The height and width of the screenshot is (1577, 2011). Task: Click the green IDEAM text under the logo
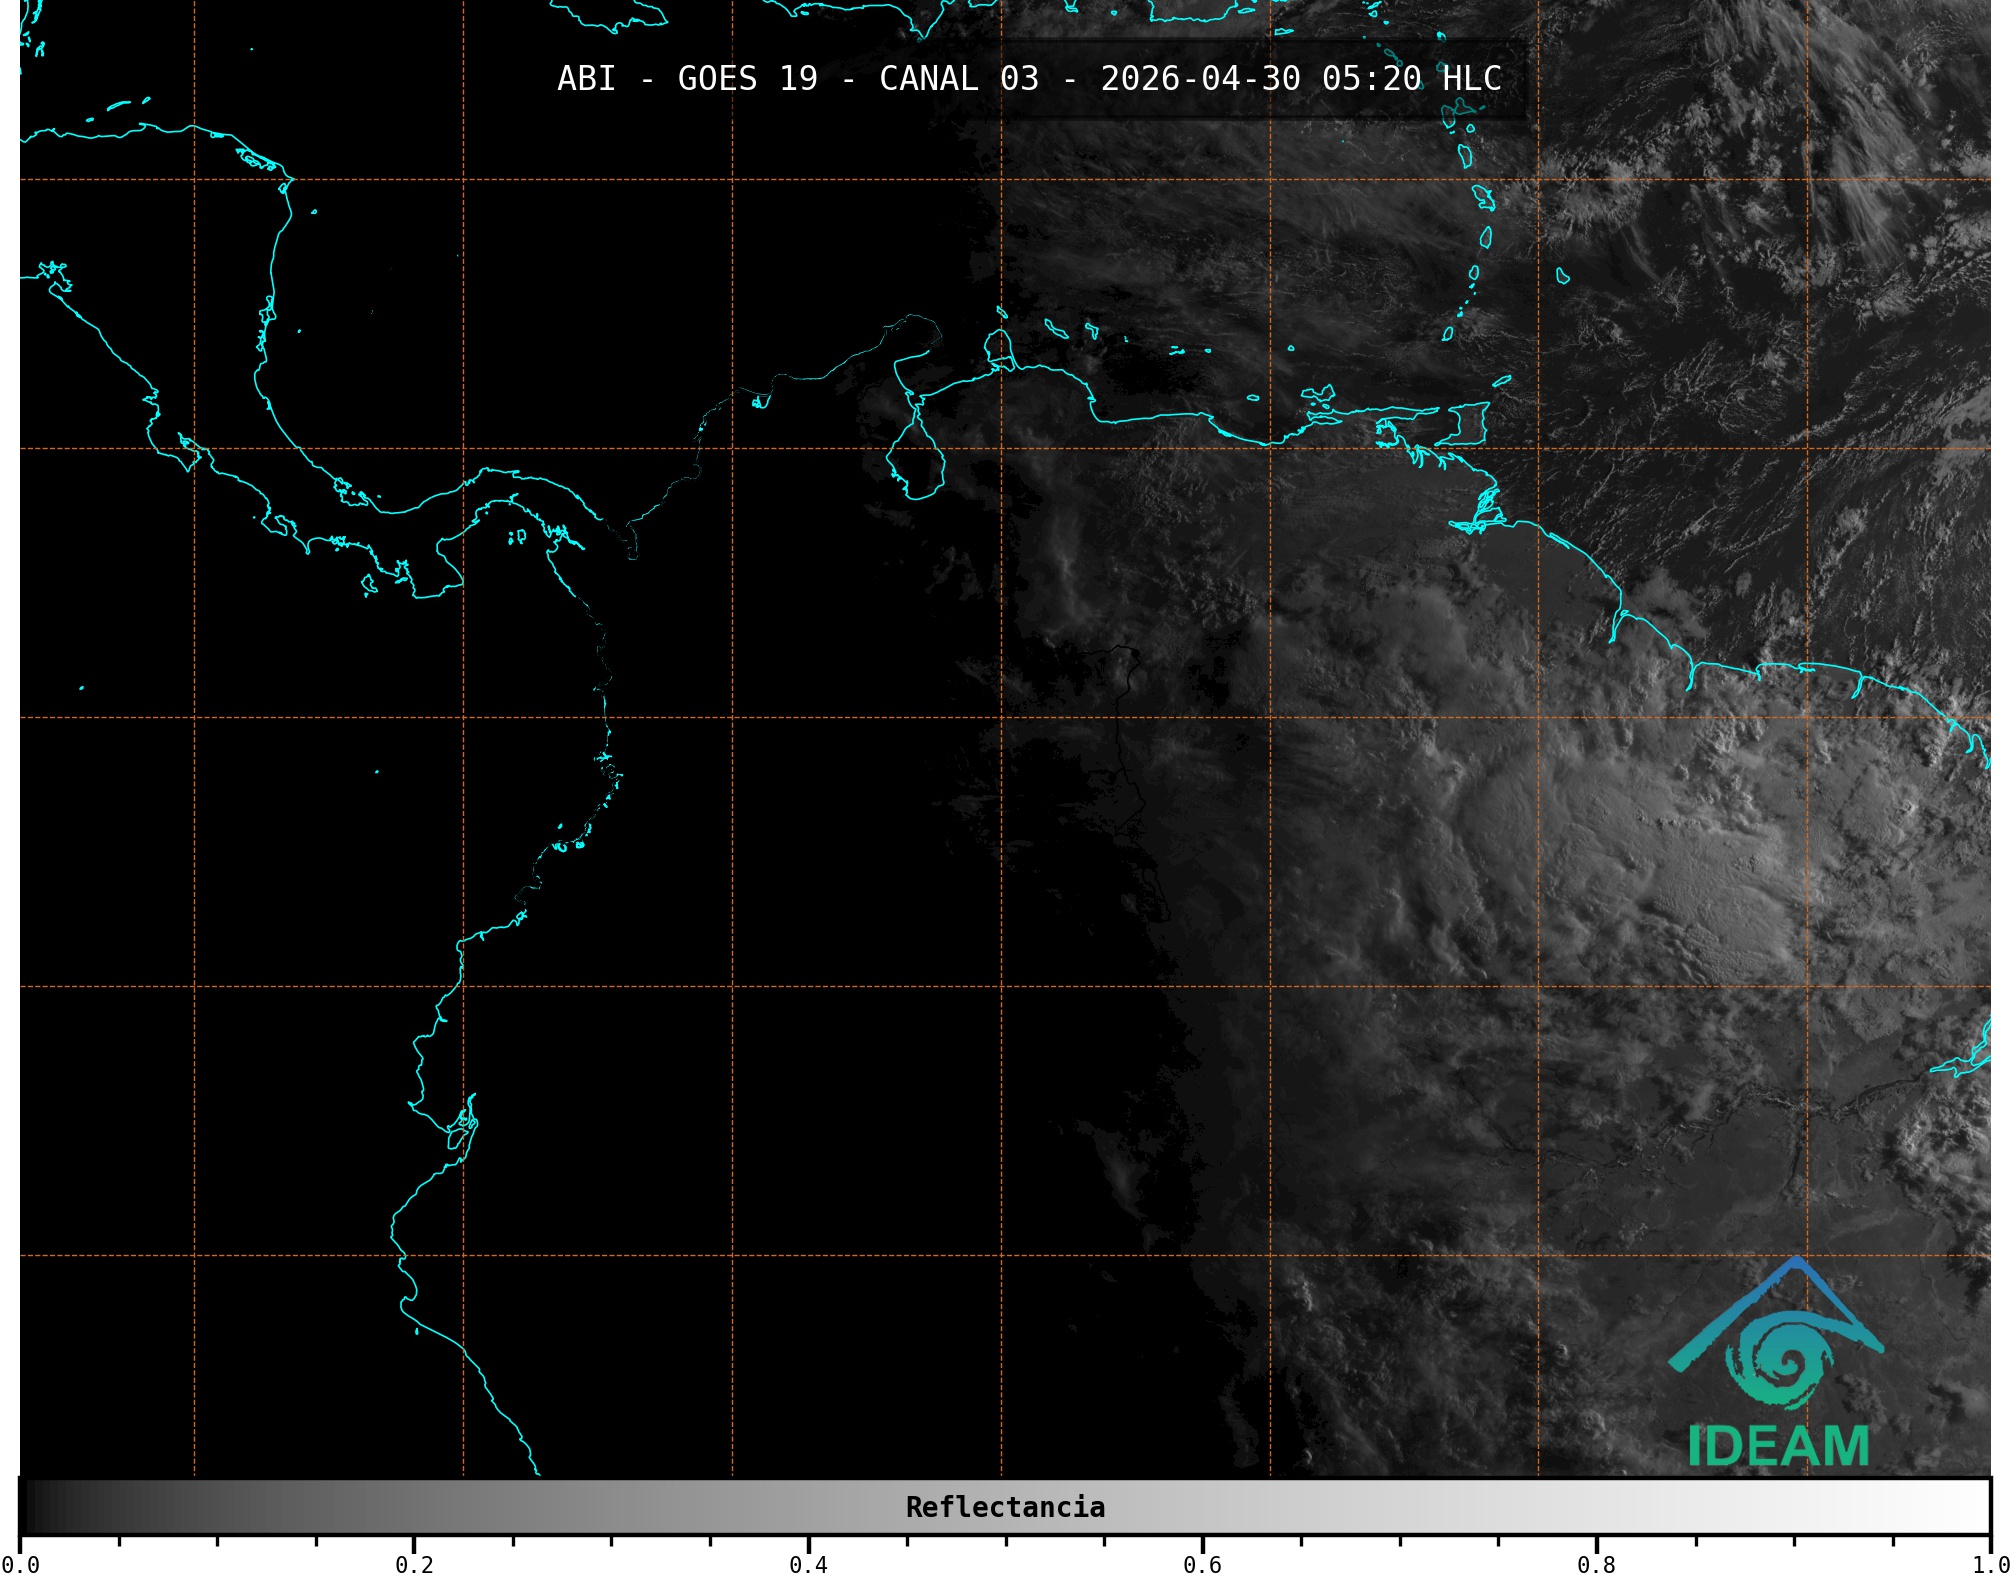point(1778,1446)
